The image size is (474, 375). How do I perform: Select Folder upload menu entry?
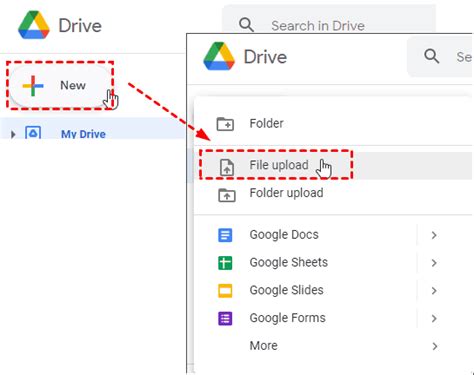[x=333, y=193]
